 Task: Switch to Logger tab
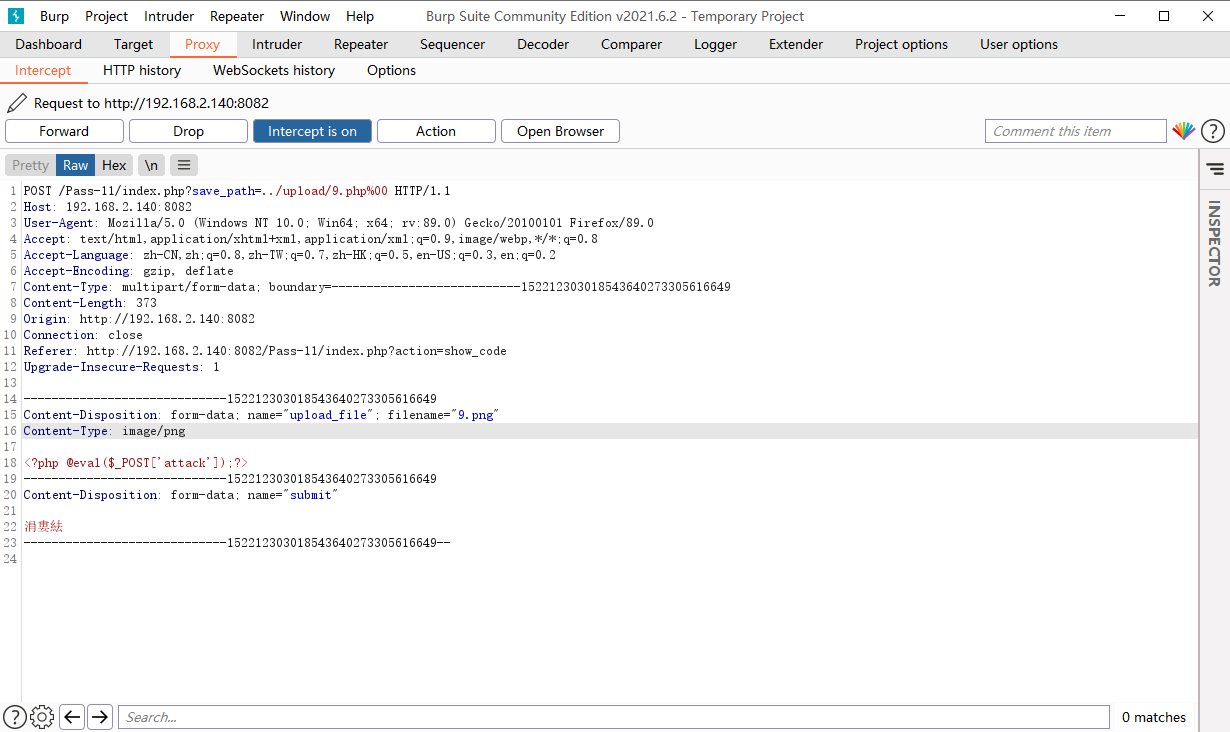click(x=715, y=44)
